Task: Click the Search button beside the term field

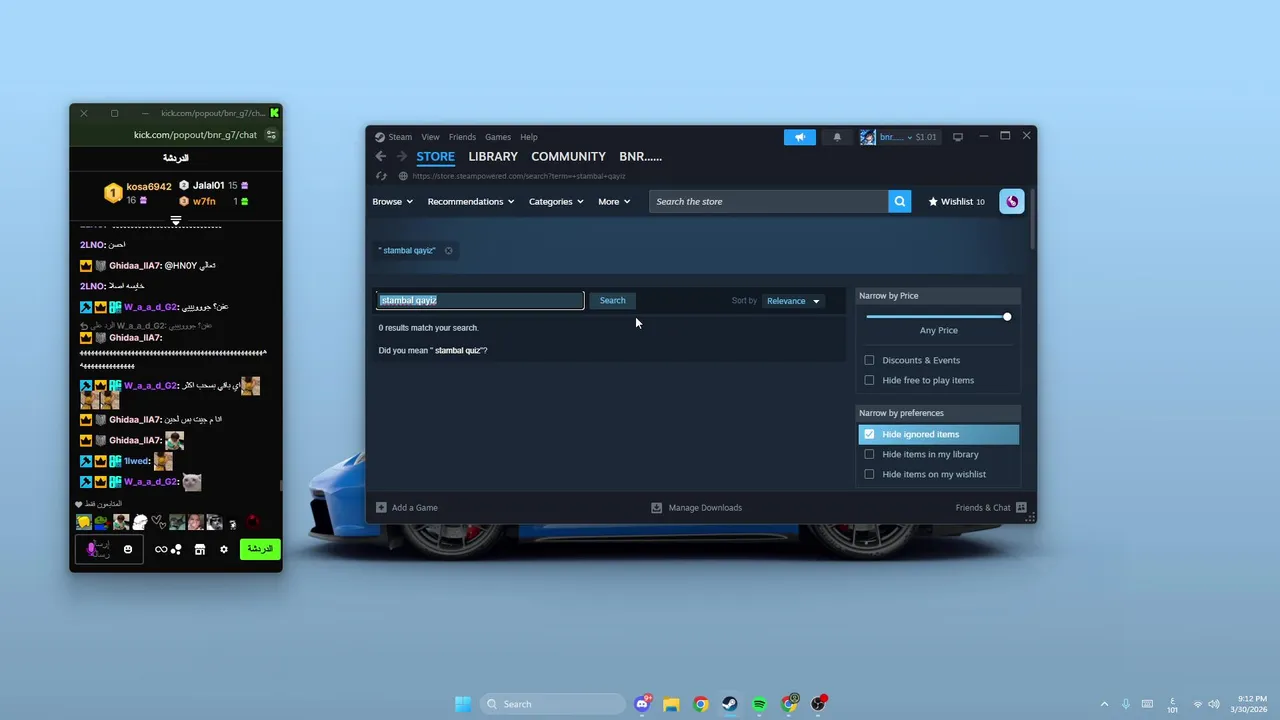Action: 612,300
